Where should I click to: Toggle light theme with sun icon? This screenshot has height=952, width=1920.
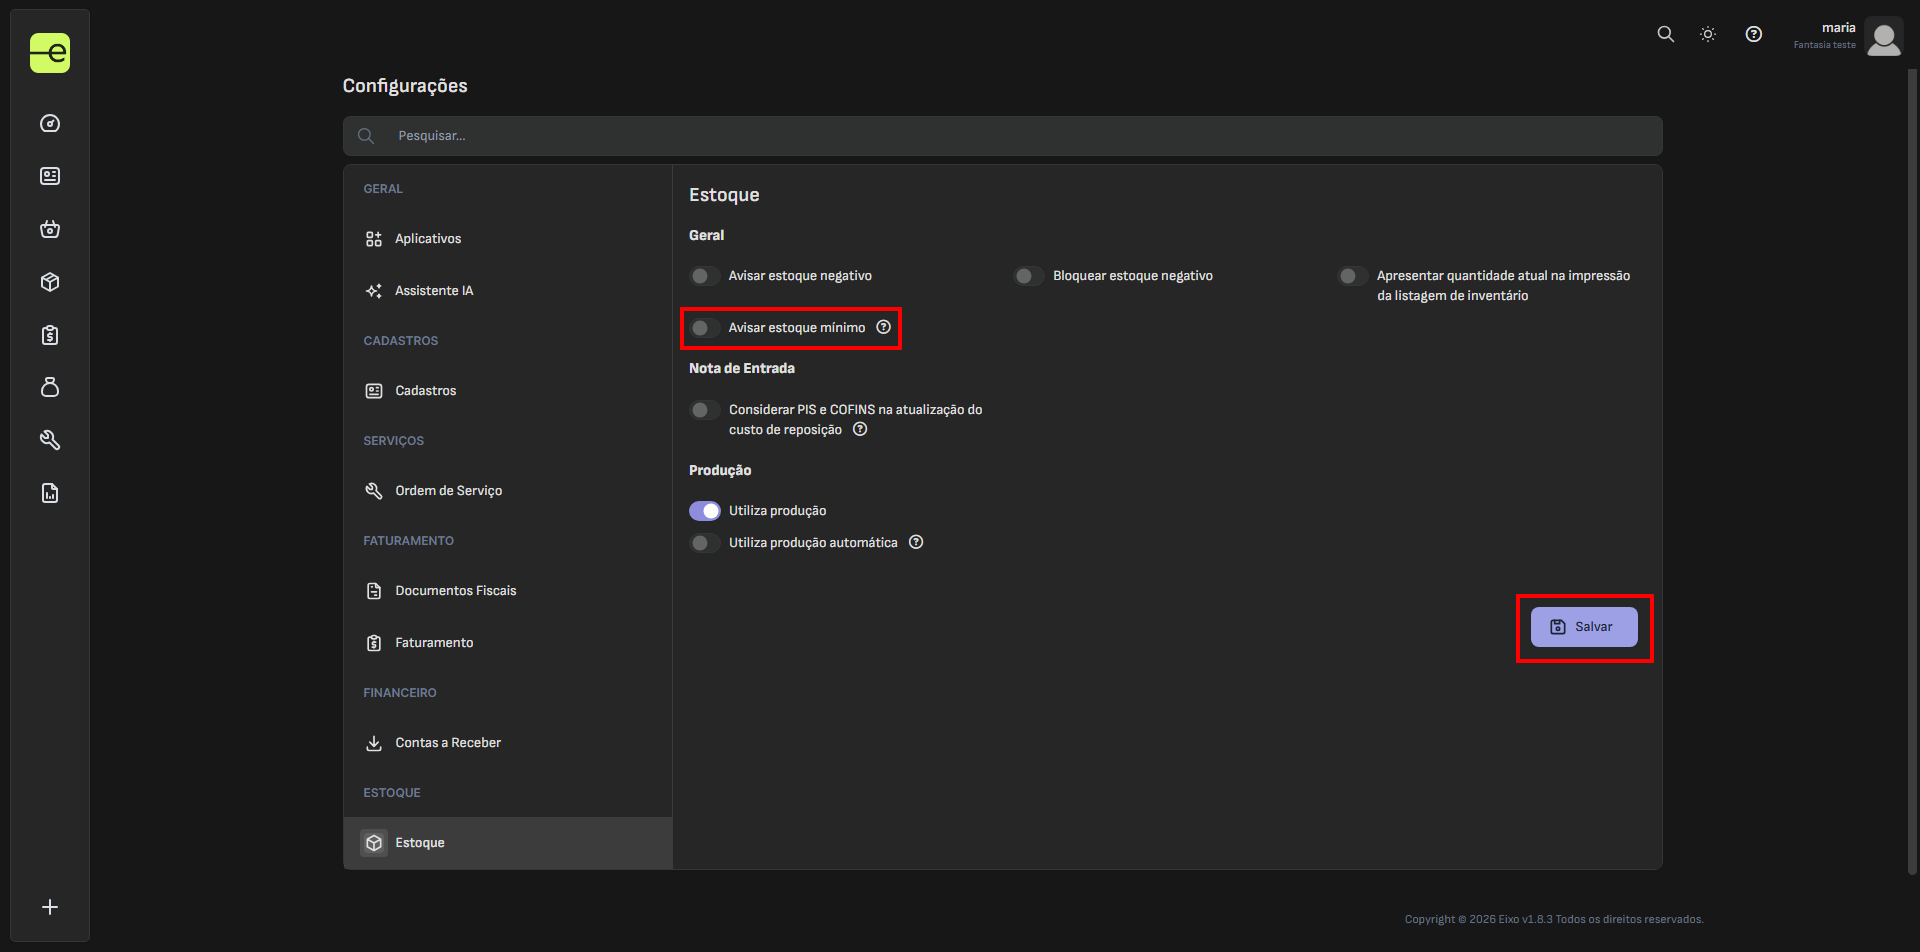1708,34
